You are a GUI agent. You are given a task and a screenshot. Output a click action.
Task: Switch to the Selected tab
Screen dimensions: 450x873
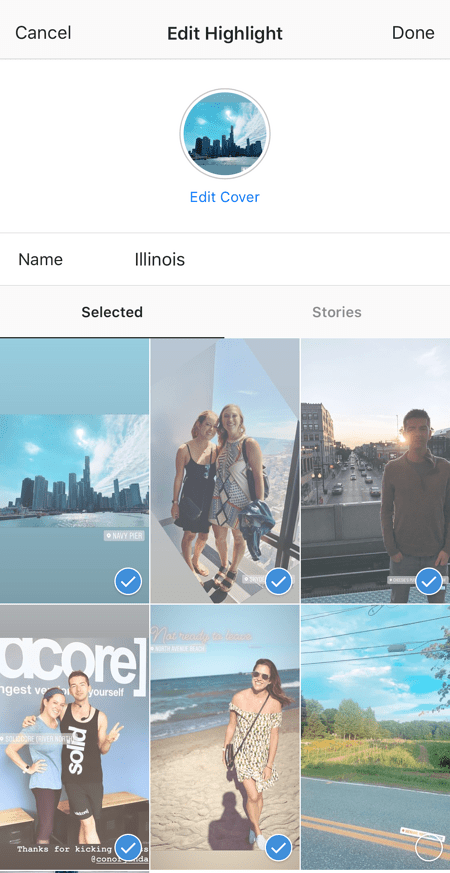click(112, 312)
